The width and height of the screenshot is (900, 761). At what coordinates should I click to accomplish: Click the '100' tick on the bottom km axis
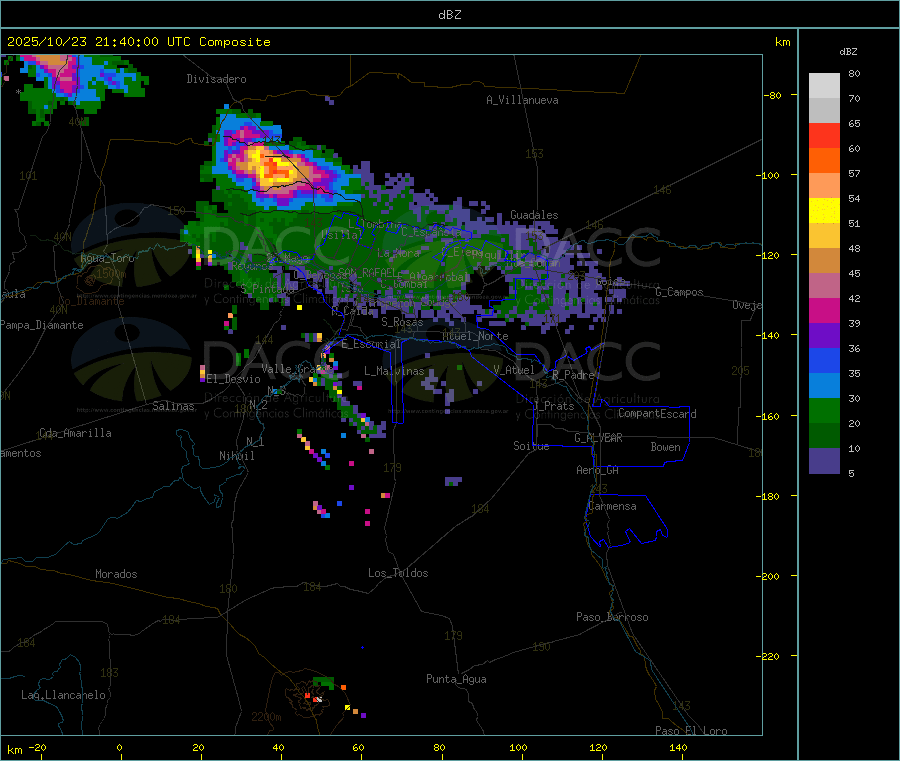pos(518,747)
